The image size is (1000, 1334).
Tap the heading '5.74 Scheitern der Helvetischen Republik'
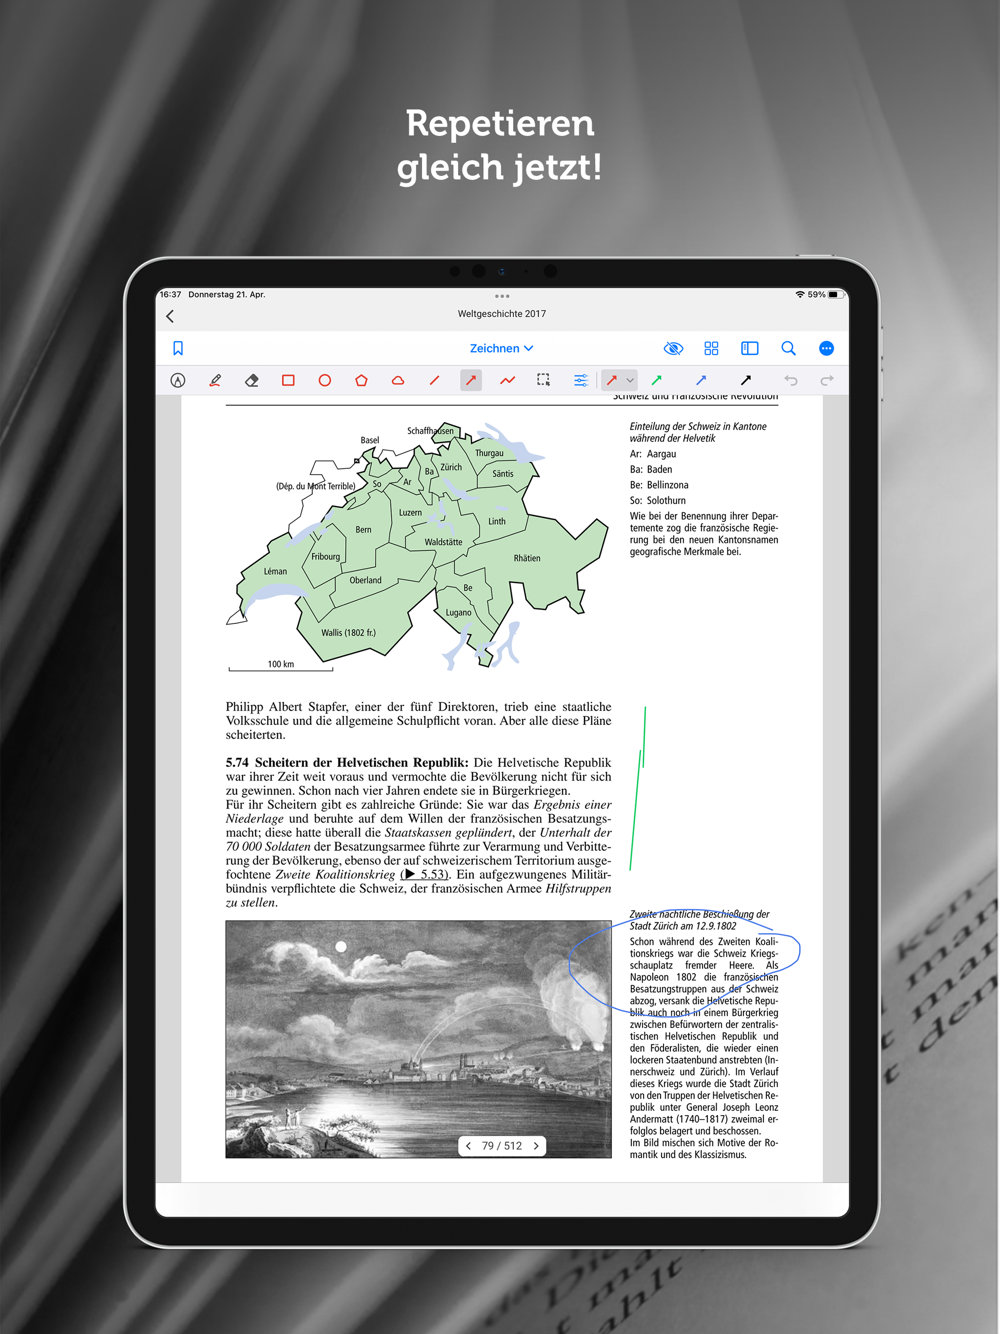tap(347, 762)
